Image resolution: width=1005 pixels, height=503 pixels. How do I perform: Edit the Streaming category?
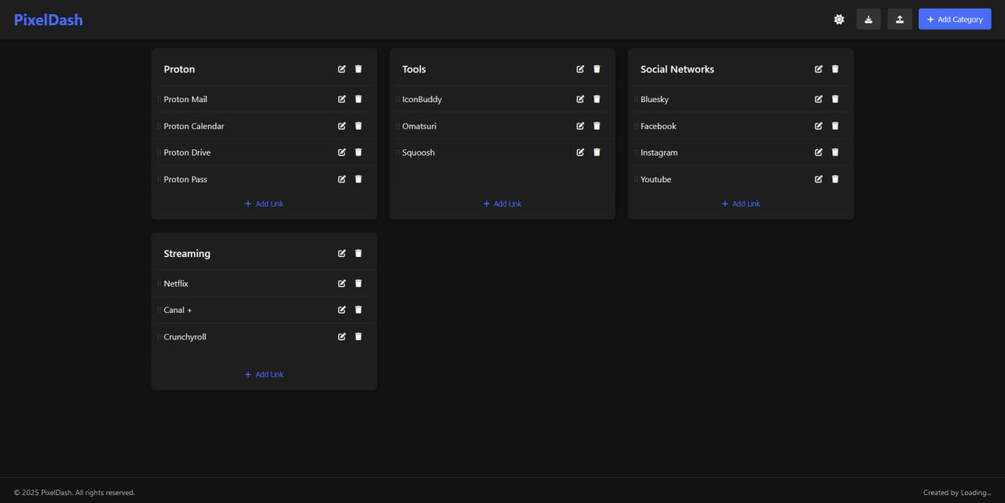click(342, 254)
